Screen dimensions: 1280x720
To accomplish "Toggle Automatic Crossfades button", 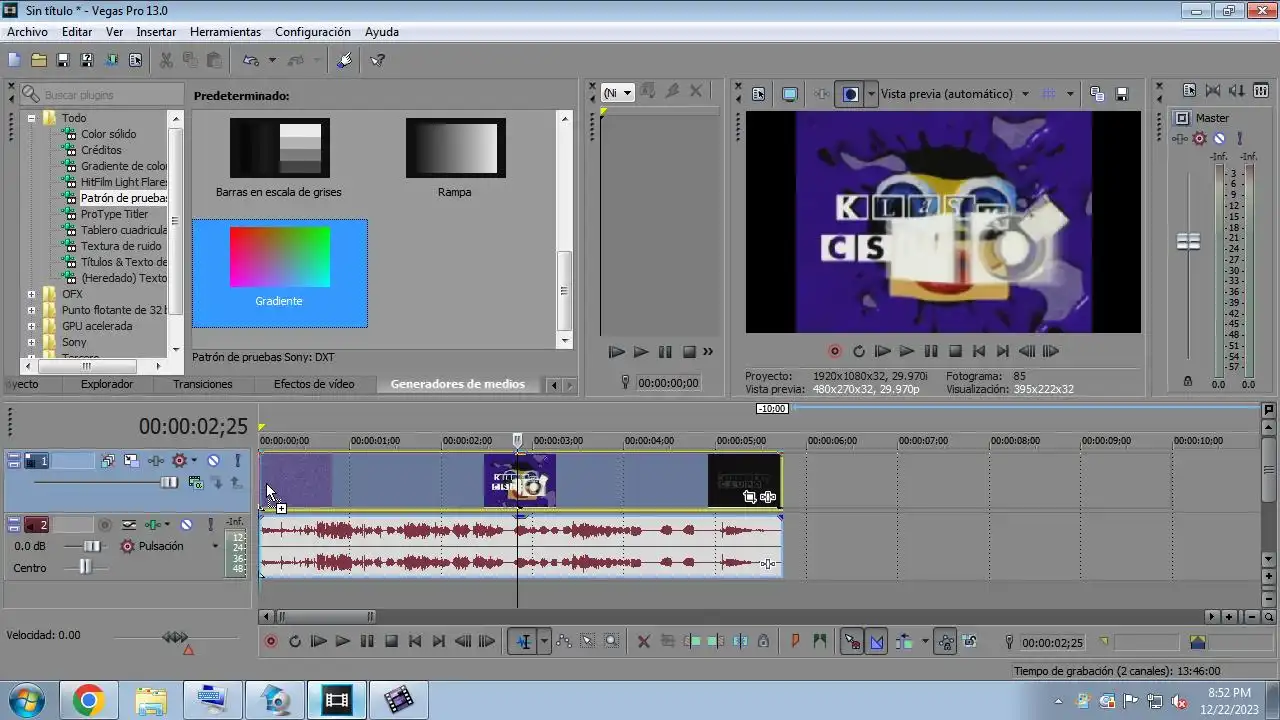I will pyautogui.click(x=876, y=642).
